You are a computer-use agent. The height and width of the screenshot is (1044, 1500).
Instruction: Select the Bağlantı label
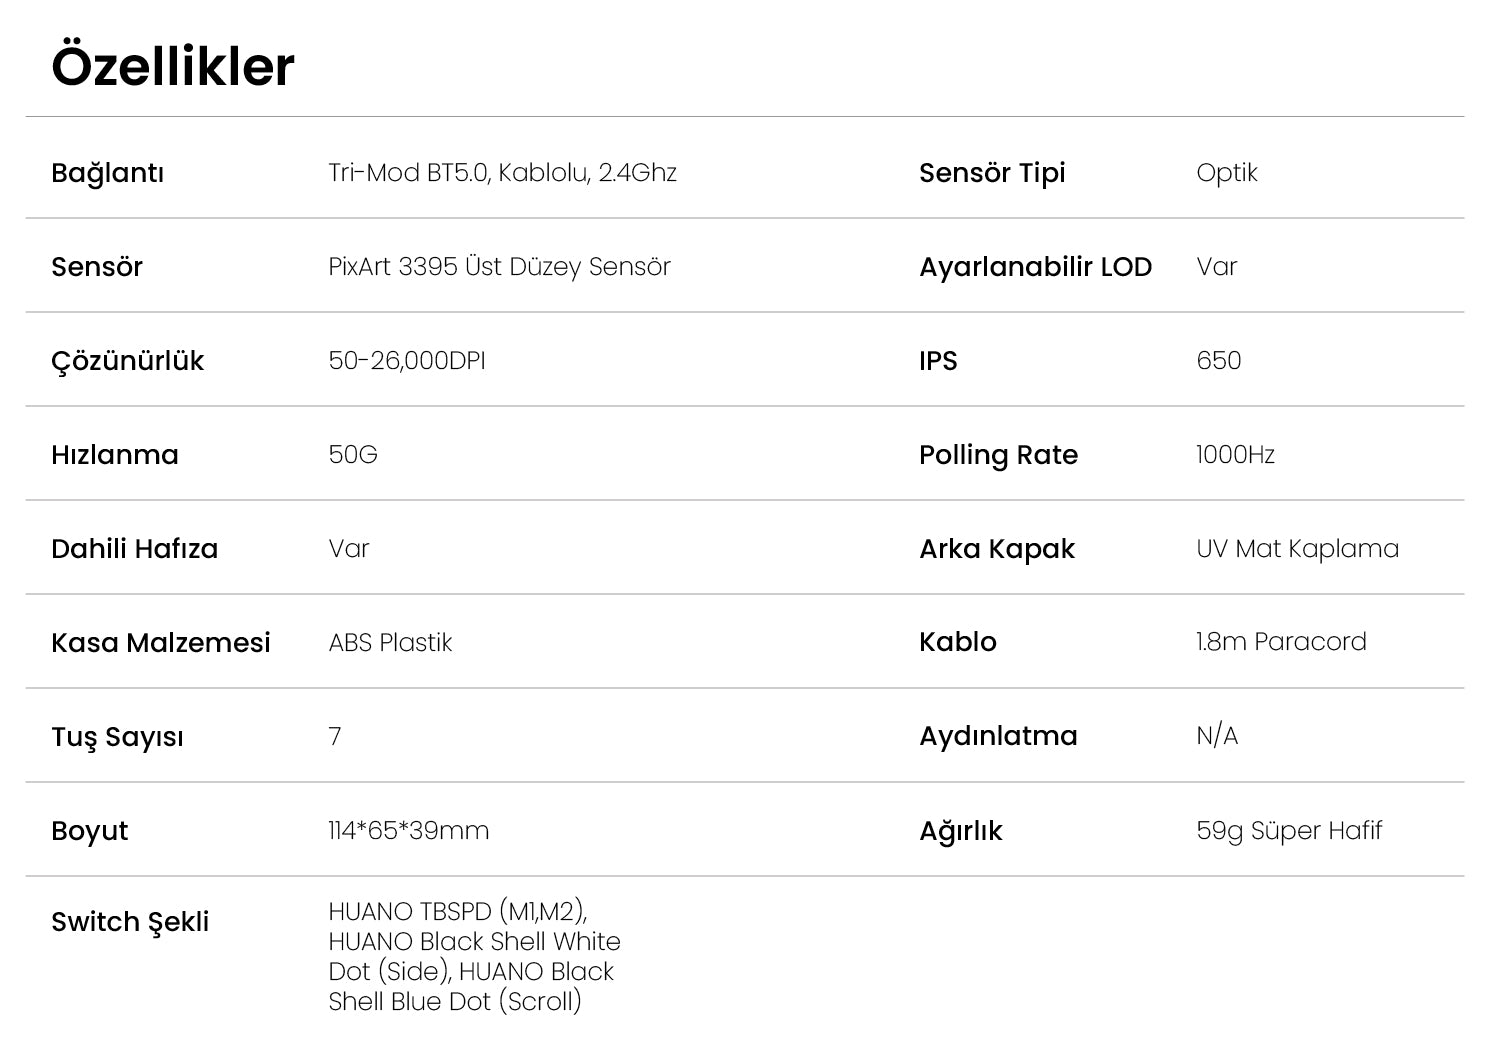[x=107, y=173]
